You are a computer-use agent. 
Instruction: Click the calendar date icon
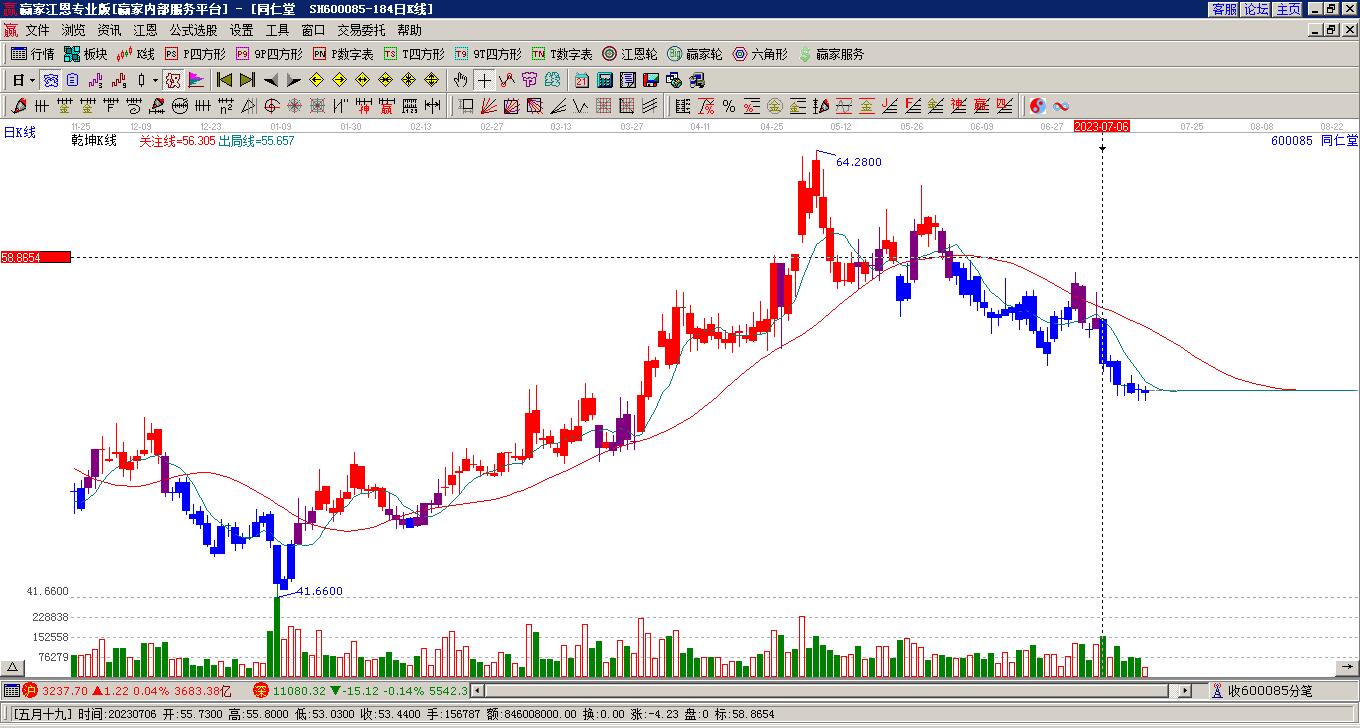582,80
